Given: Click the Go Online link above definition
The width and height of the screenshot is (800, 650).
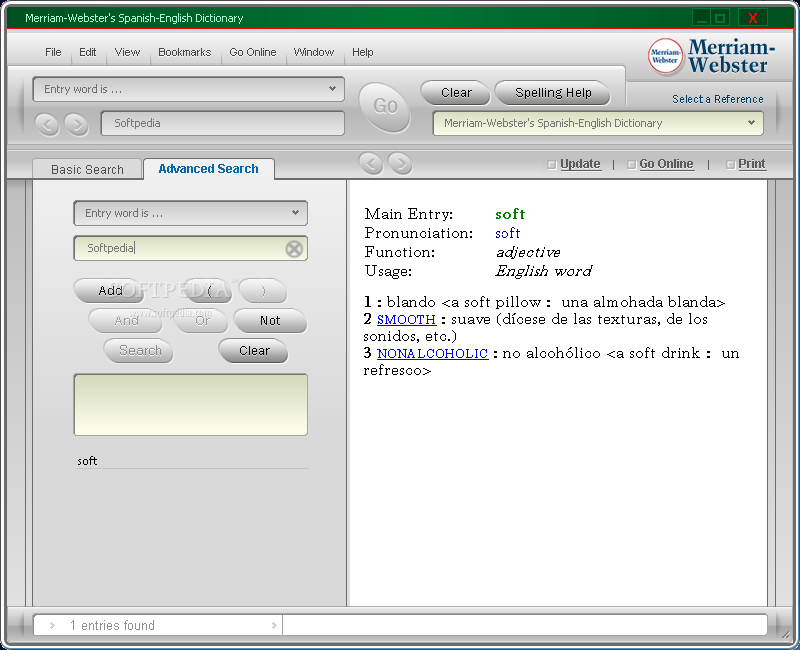Looking at the screenshot, I should click(666, 164).
